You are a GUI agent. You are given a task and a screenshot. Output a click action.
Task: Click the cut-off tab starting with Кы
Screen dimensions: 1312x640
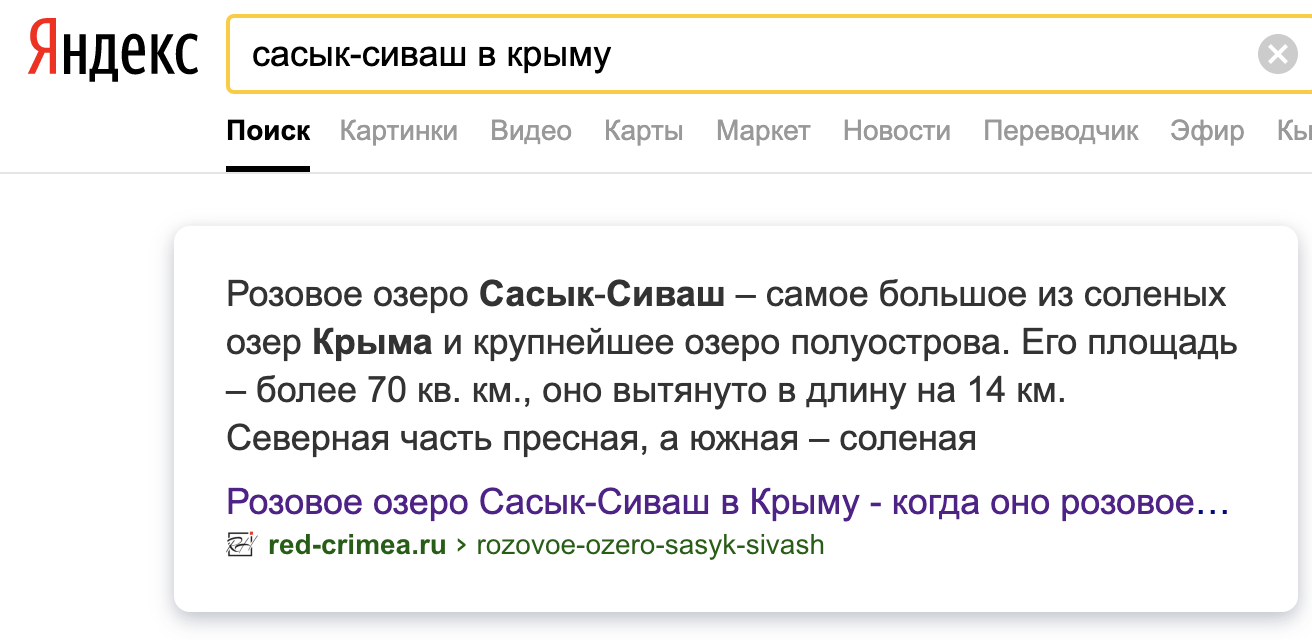pyautogui.click(x=1293, y=131)
